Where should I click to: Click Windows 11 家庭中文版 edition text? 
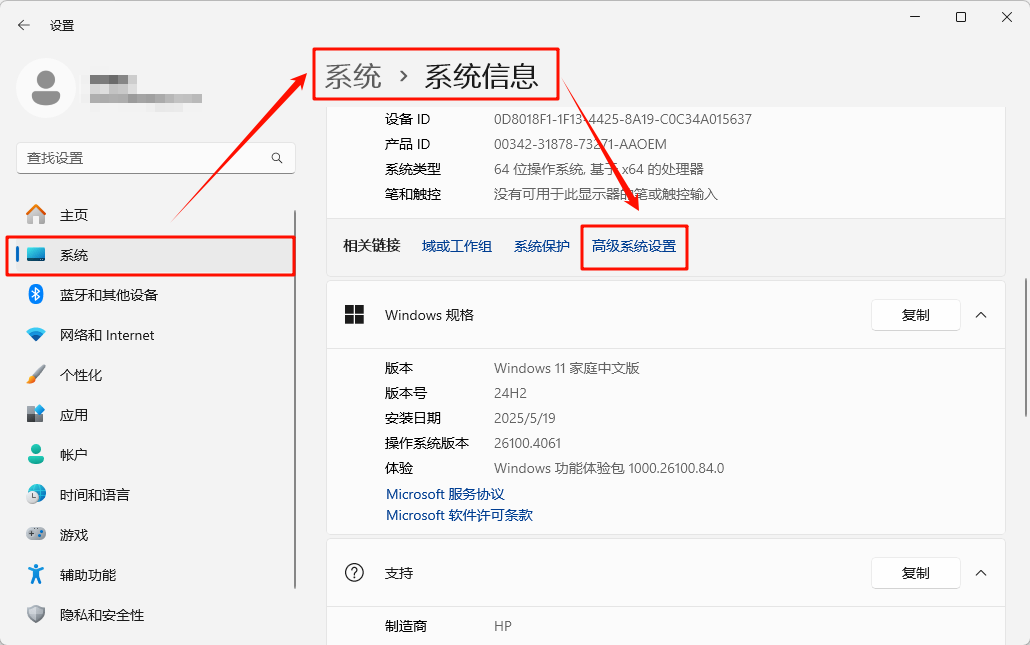click(x=567, y=368)
